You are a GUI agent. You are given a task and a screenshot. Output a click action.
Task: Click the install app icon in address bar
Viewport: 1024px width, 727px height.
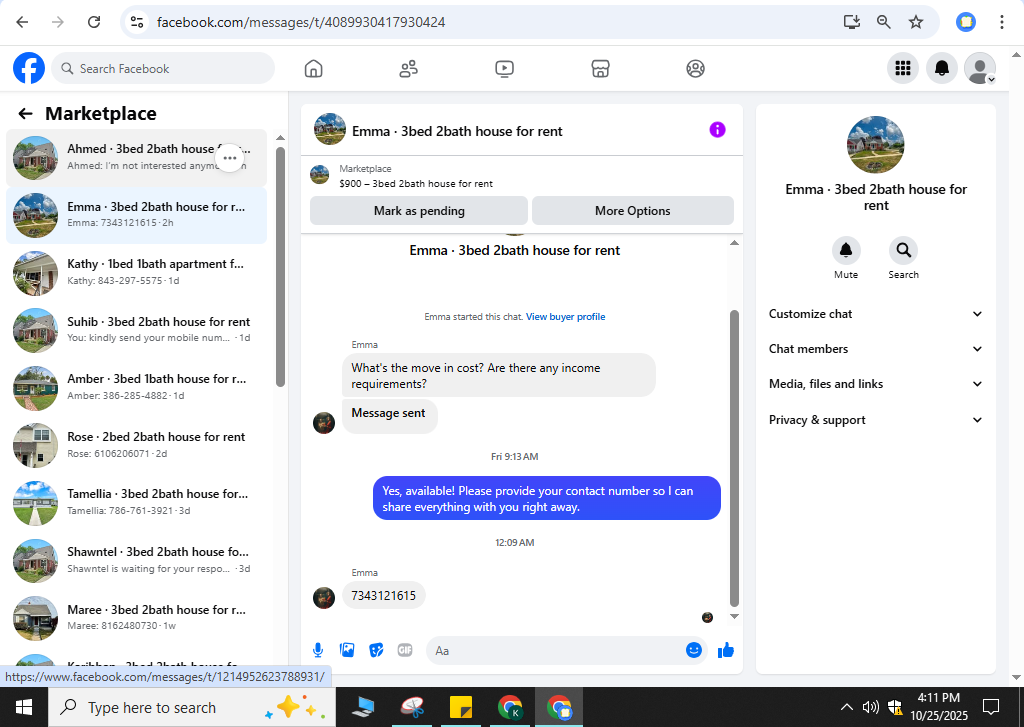coord(852,22)
